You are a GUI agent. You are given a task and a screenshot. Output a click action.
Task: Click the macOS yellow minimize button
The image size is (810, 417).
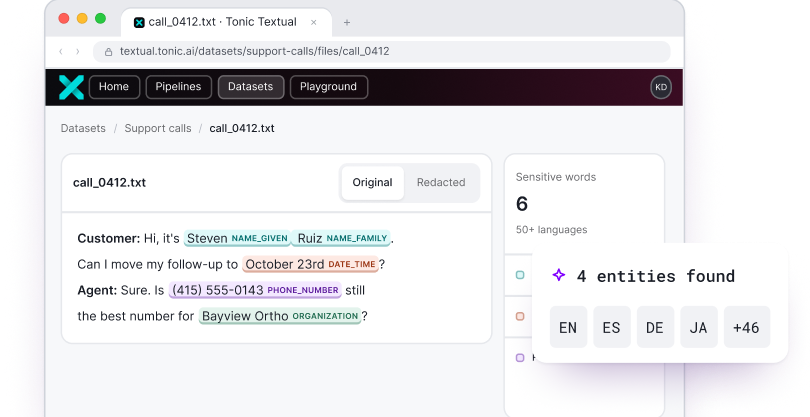tap(82, 19)
